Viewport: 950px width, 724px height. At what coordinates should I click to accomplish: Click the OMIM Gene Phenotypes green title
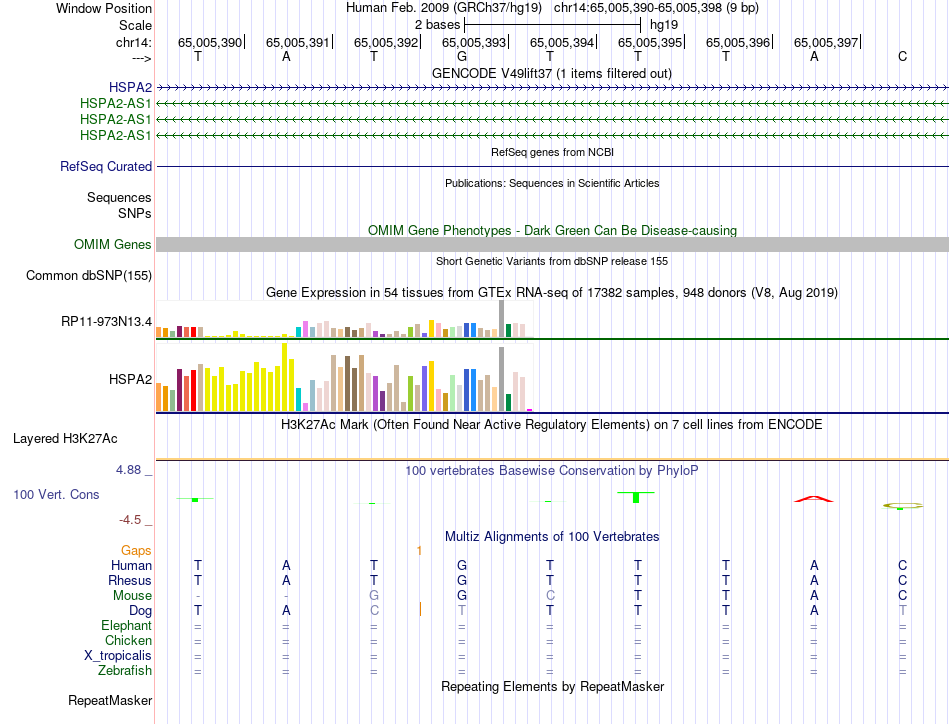(x=552, y=231)
